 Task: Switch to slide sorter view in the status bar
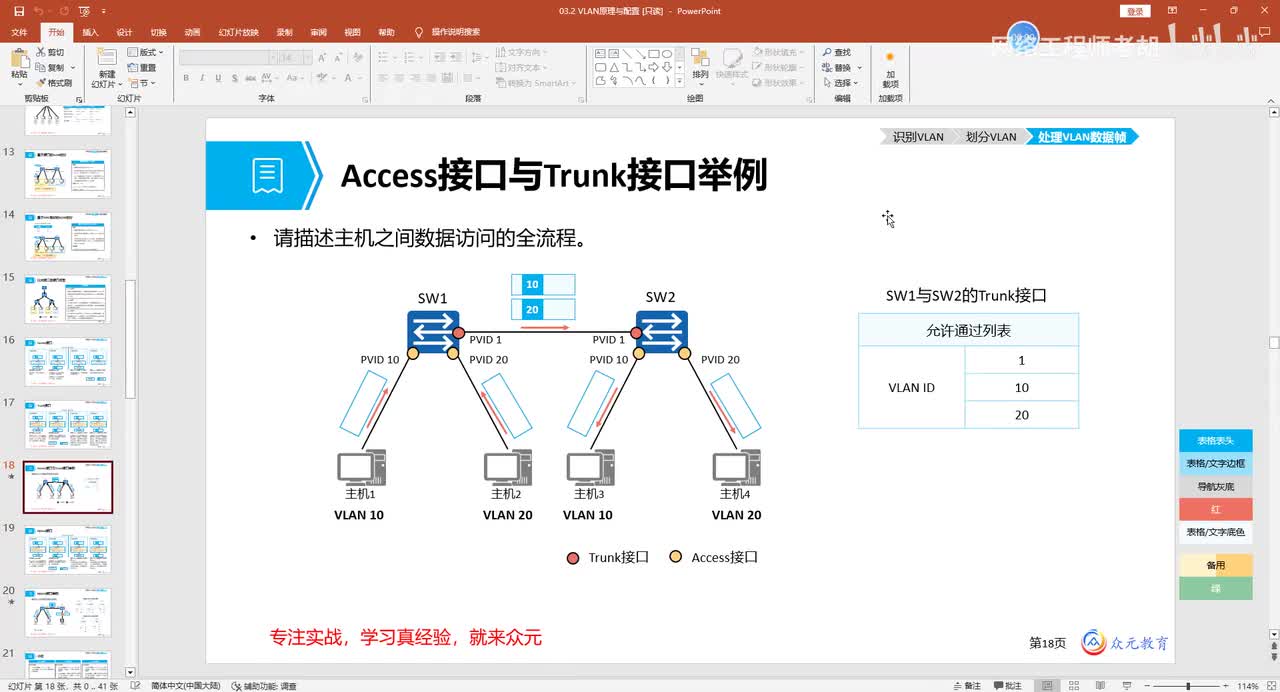coord(1075,686)
